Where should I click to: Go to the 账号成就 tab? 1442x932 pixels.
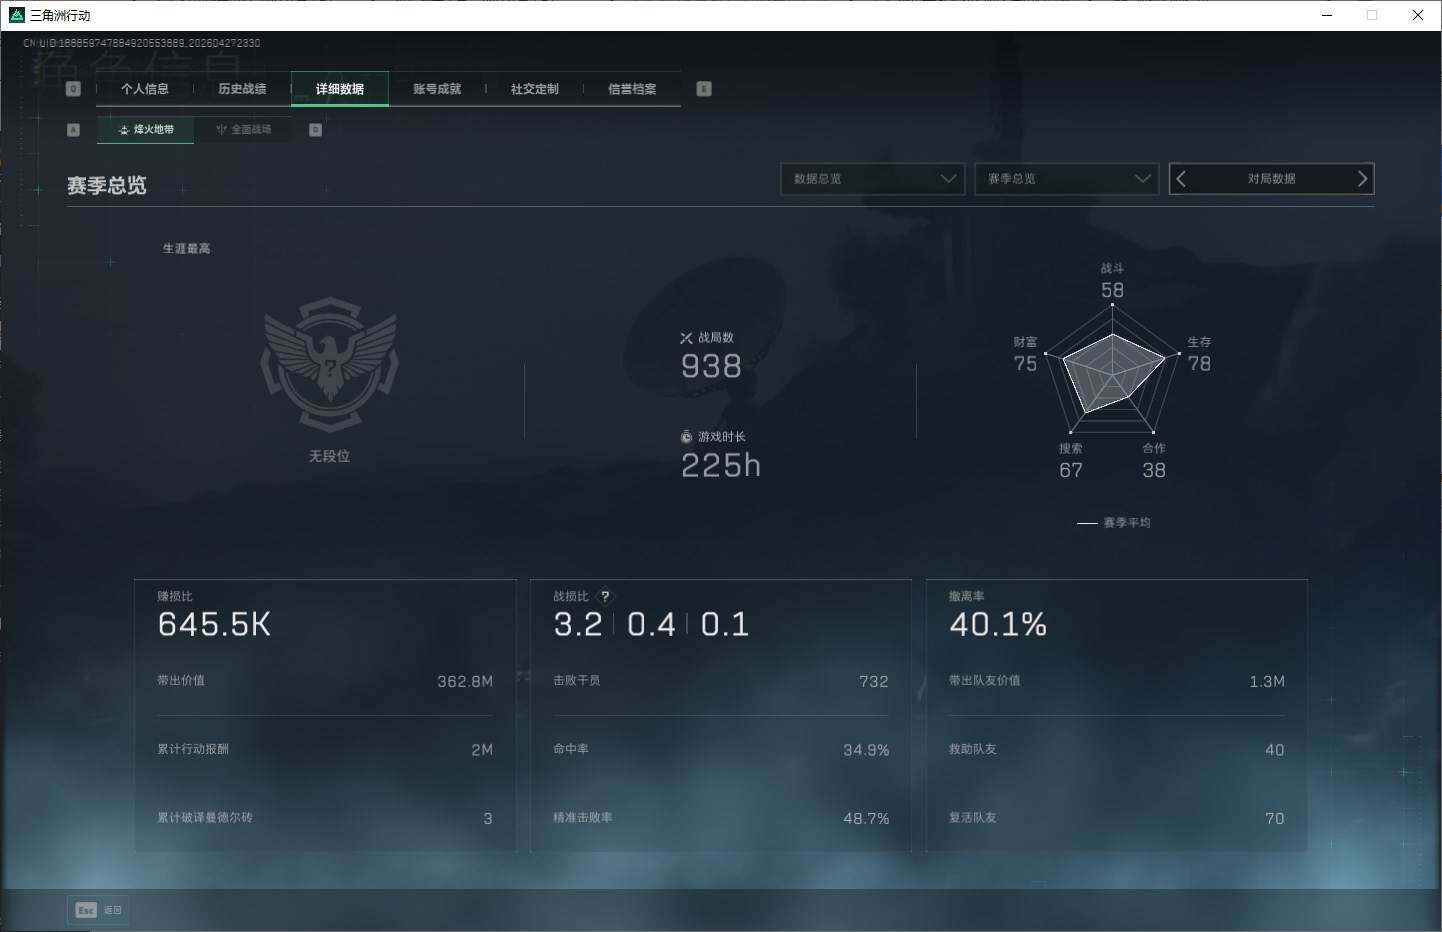437,89
